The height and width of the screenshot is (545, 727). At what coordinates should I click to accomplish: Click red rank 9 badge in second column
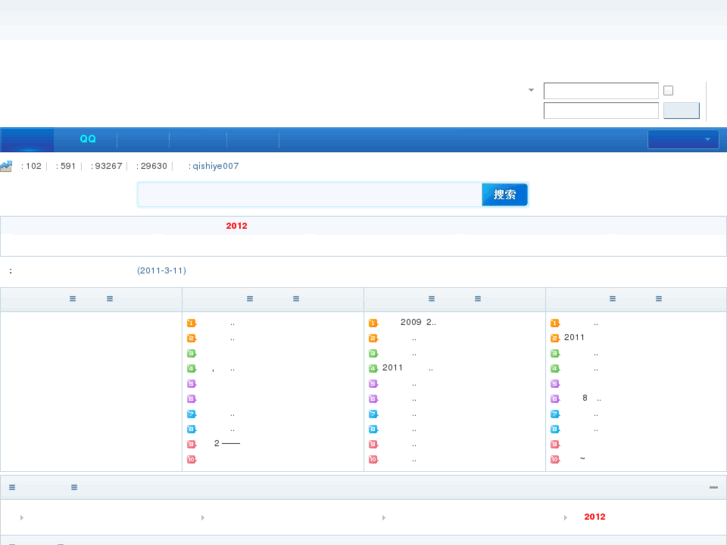(191, 444)
